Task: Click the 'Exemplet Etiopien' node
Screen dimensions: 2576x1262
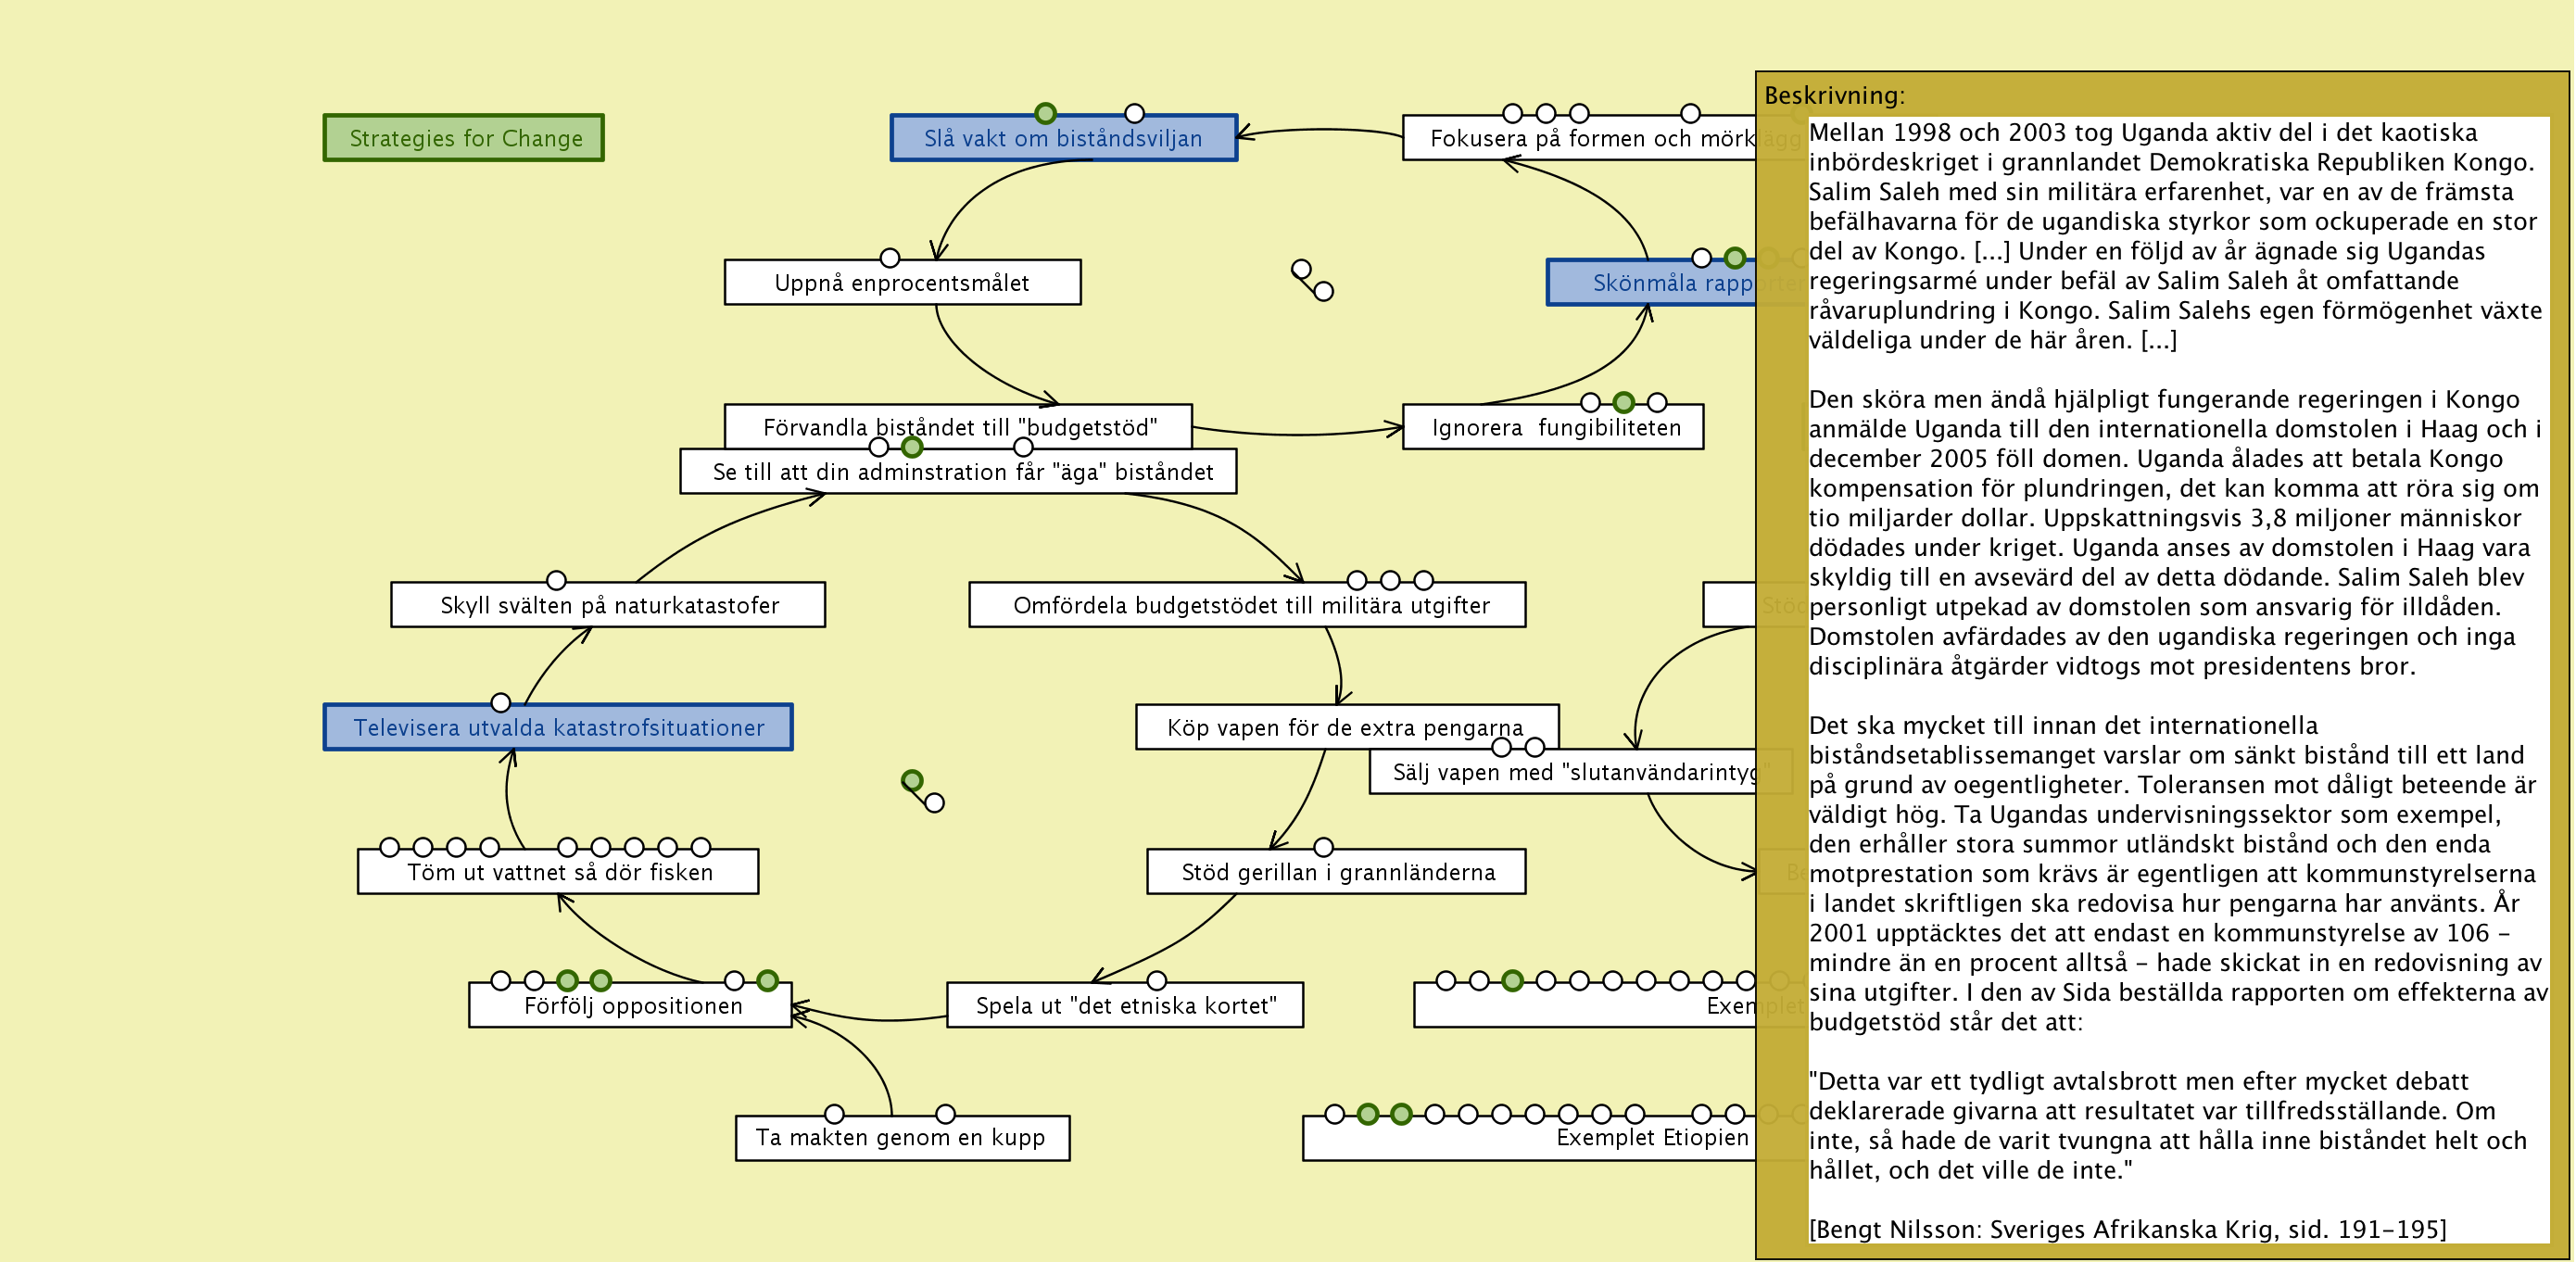Action: 1650,1139
